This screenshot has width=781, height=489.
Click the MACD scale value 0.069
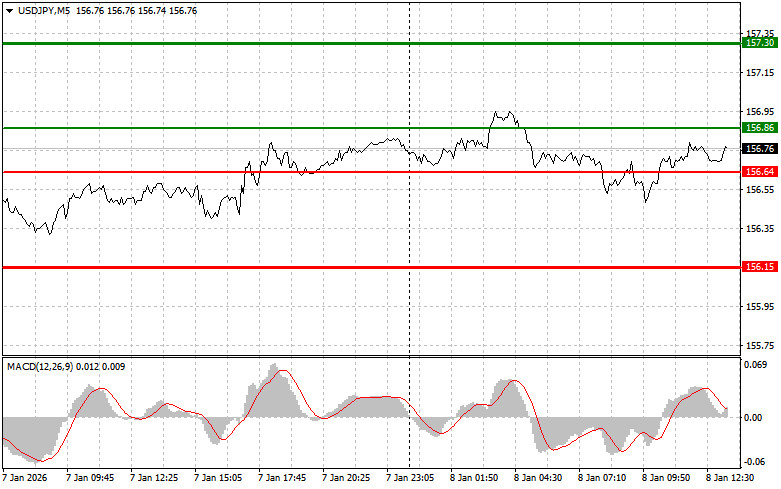point(755,365)
